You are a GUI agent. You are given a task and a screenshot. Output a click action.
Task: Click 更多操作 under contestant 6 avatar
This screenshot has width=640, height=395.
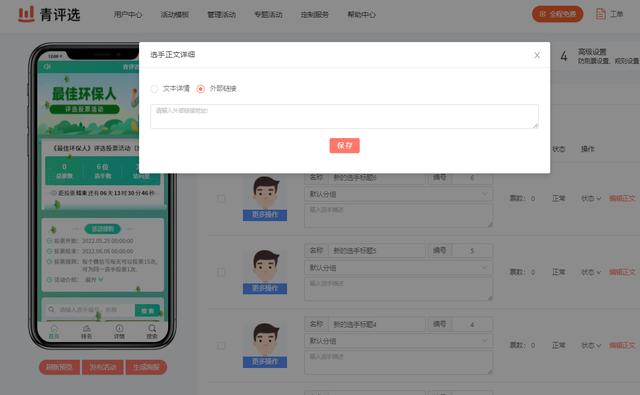tap(265, 215)
